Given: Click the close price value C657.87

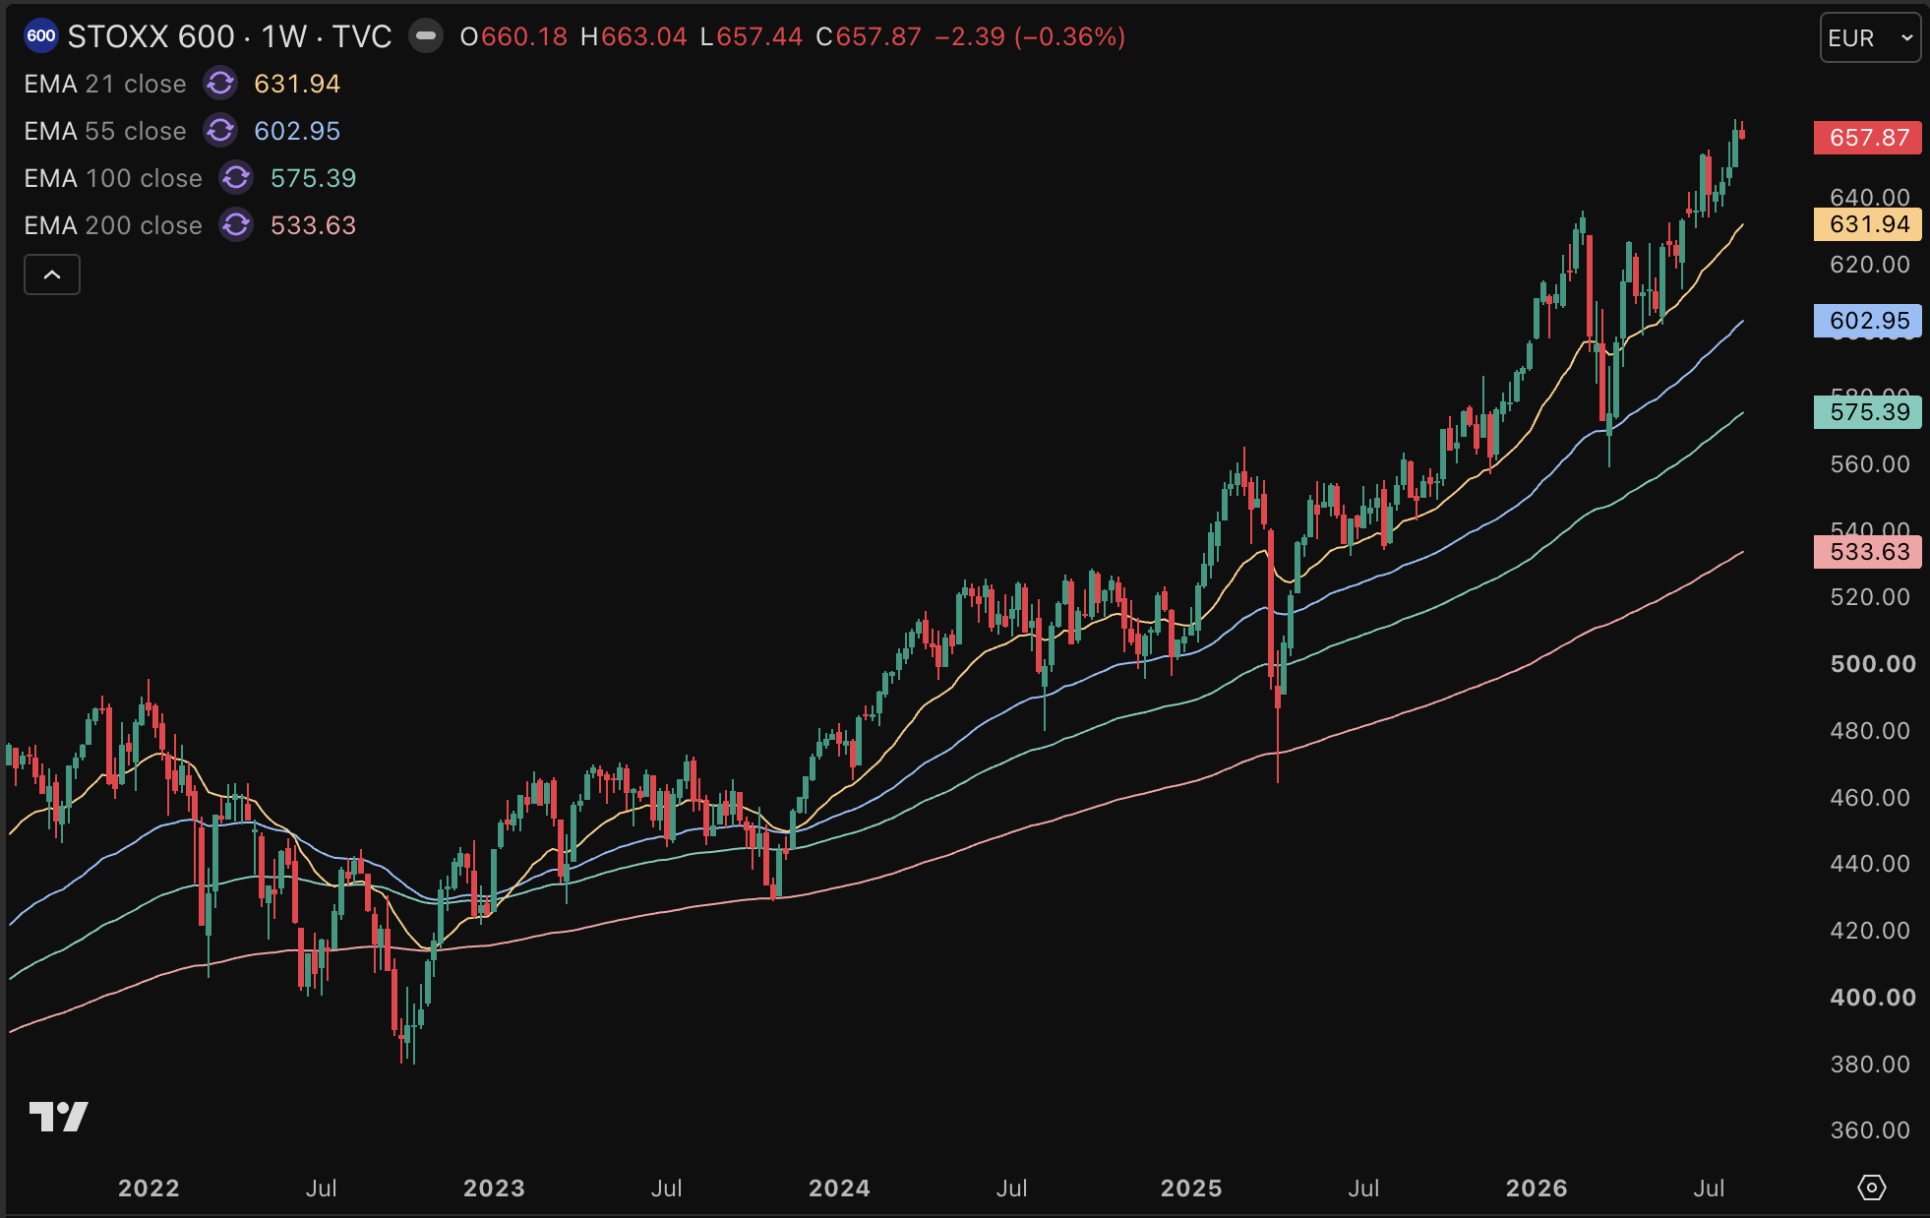Looking at the screenshot, I should pos(868,37).
